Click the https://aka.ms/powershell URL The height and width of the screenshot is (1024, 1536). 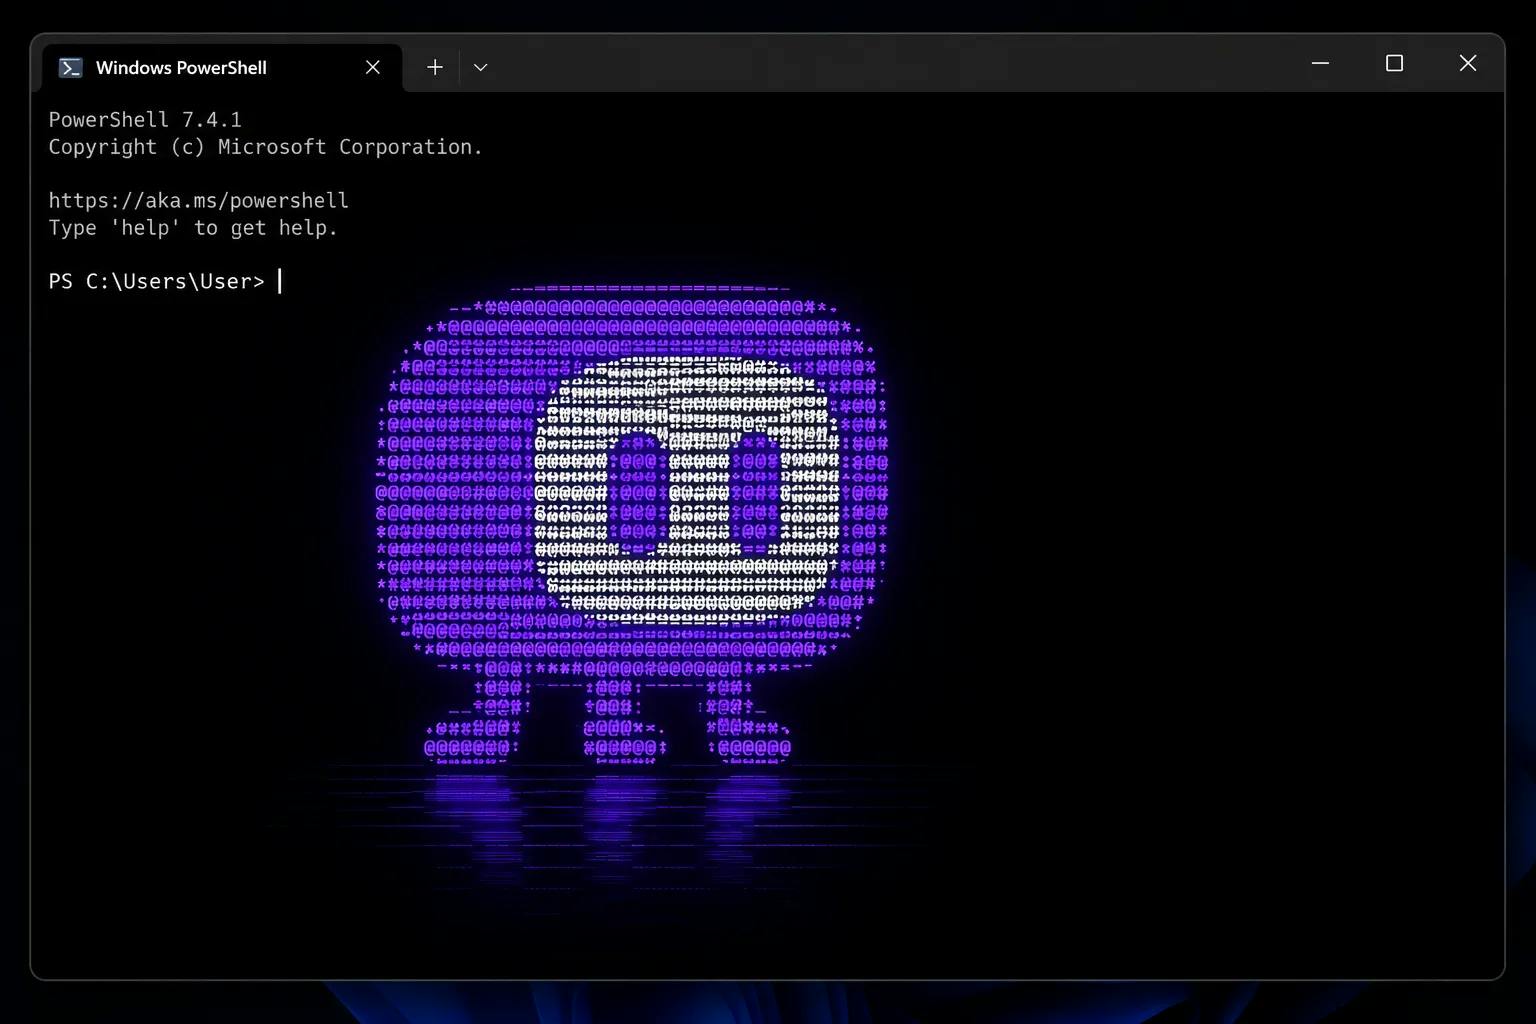199,200
